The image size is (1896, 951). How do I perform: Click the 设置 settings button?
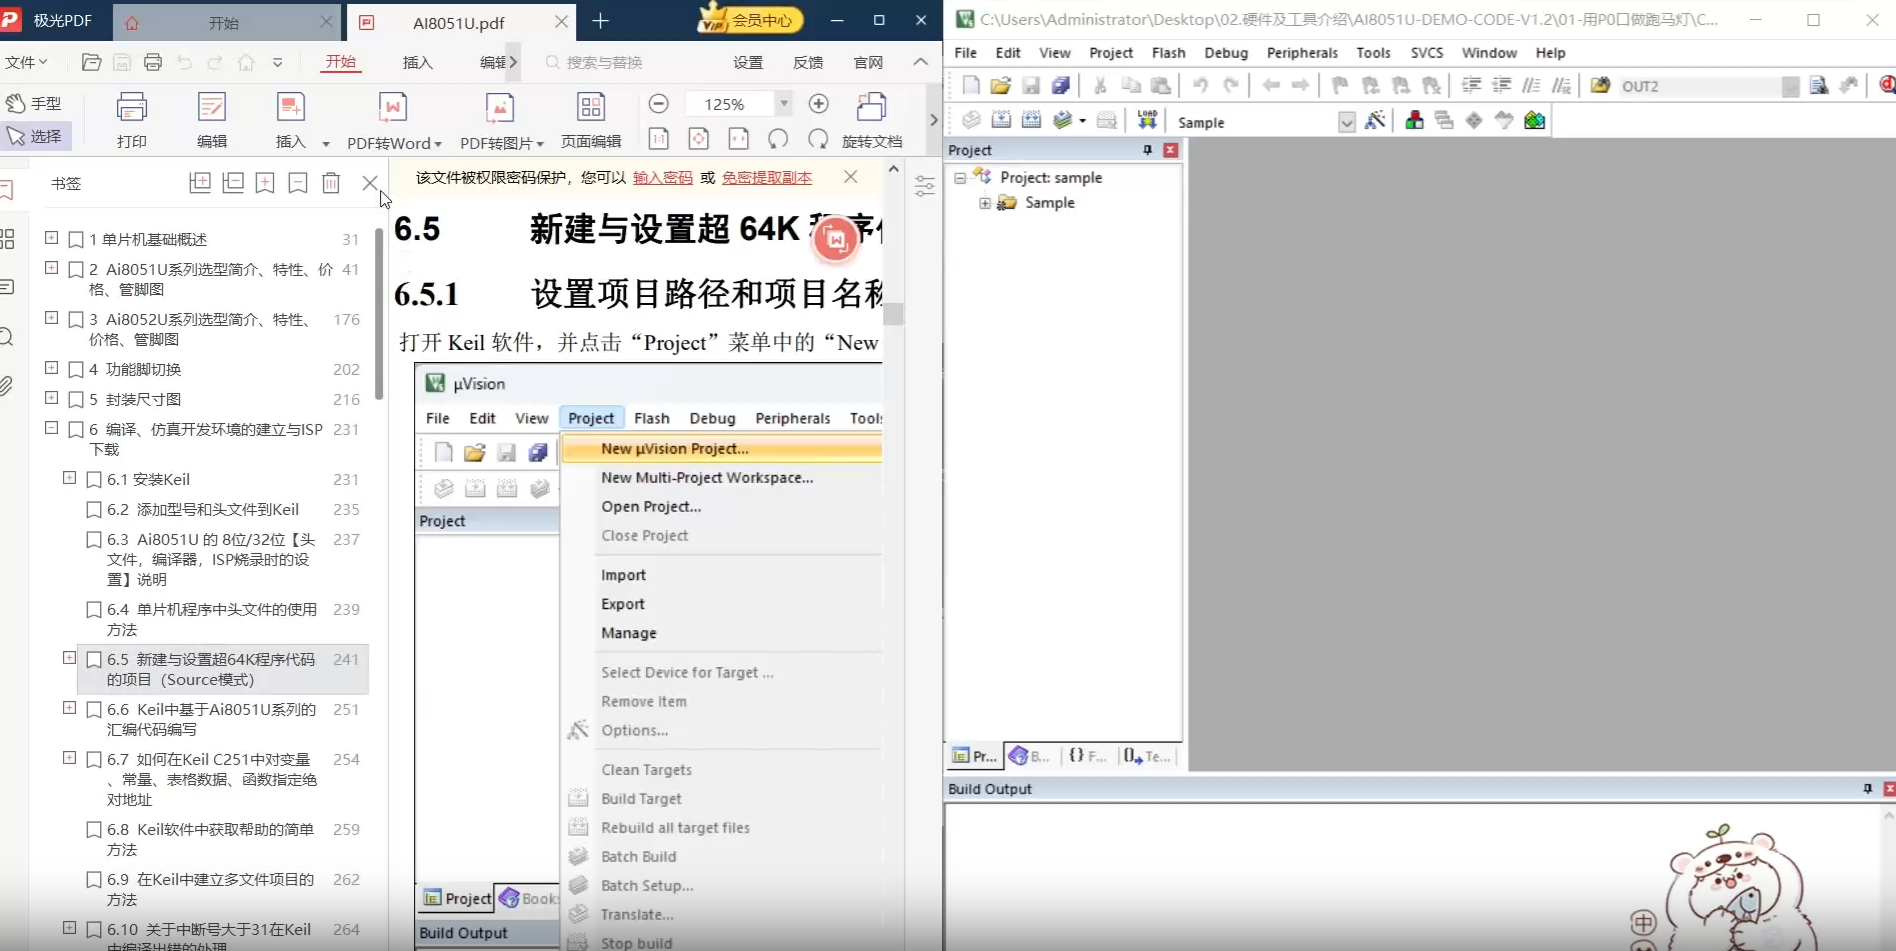(x=748, y=62)
